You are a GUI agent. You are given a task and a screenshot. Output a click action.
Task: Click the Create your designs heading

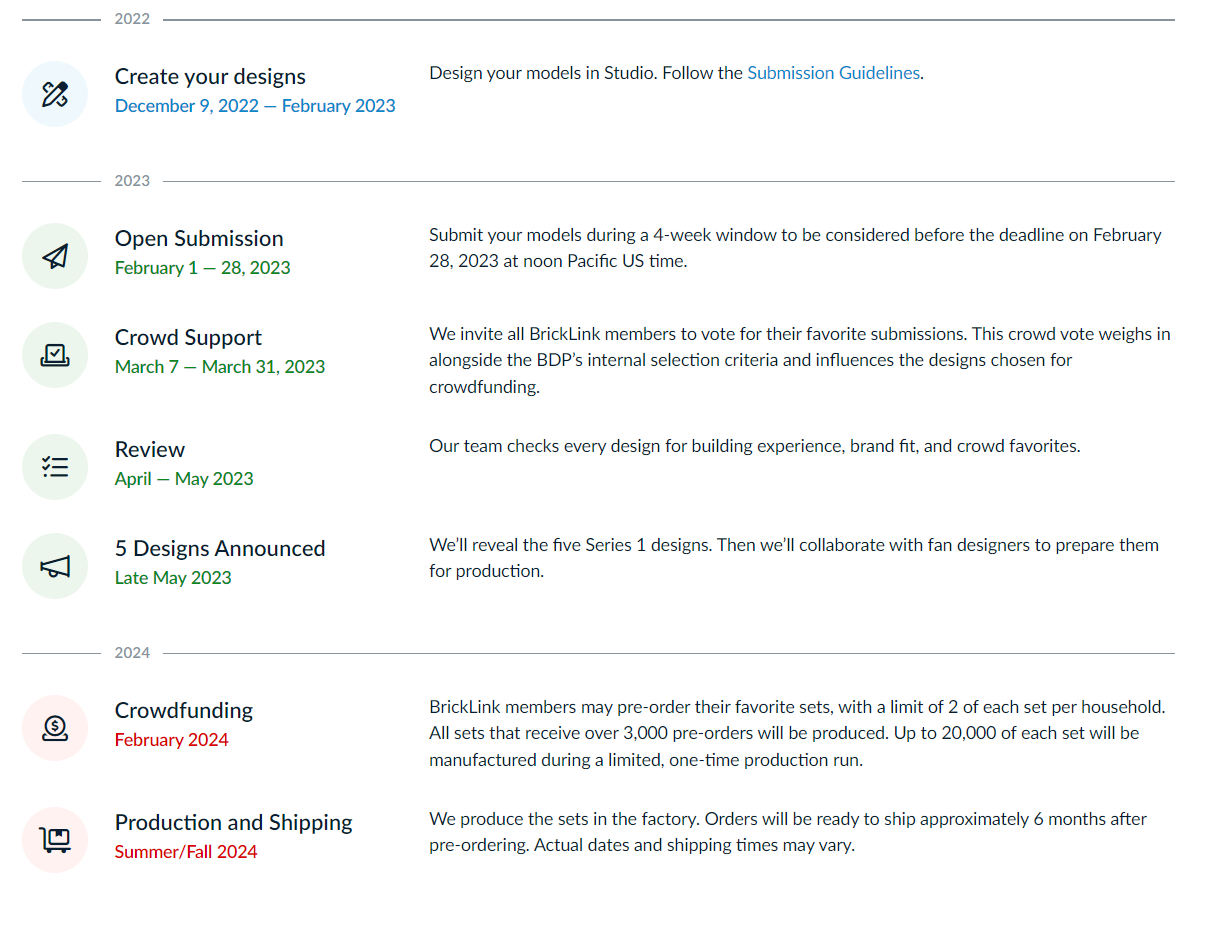(x=210, y=76)
